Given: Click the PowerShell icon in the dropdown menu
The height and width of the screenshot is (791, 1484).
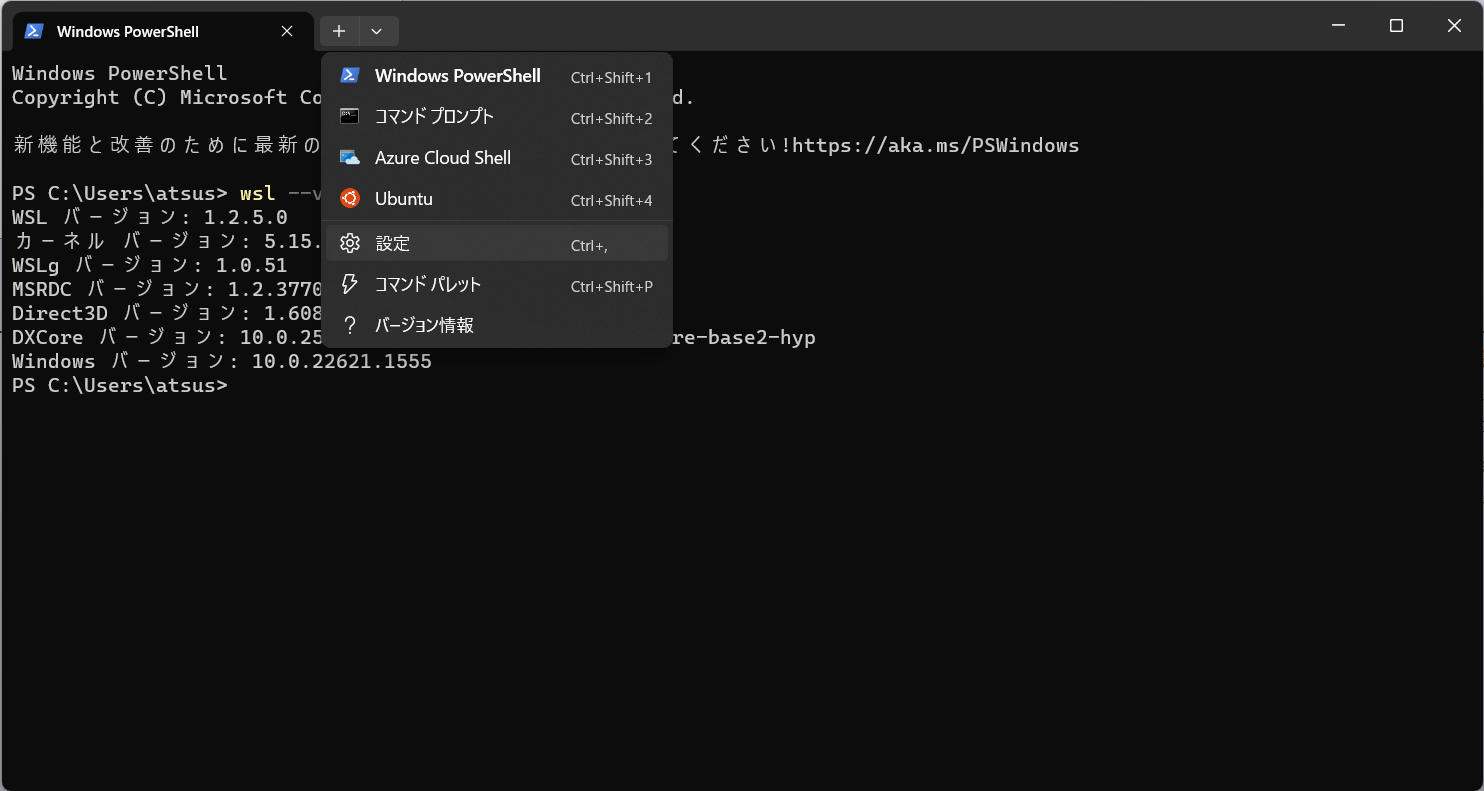Looking at the screenshot, I should (x=350, y=76).
